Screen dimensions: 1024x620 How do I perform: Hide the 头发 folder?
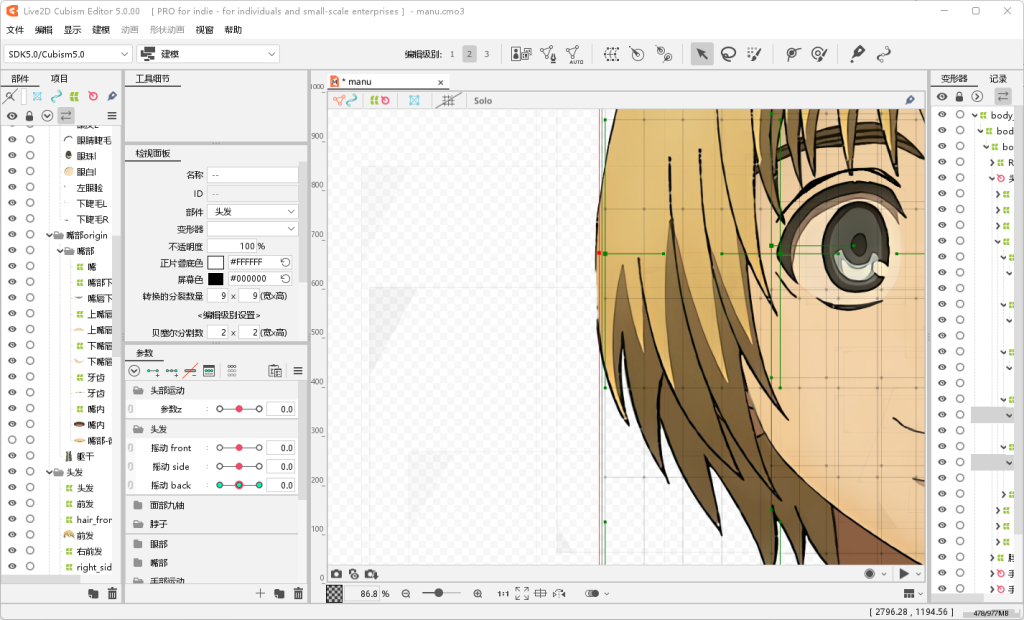[12, 472]
